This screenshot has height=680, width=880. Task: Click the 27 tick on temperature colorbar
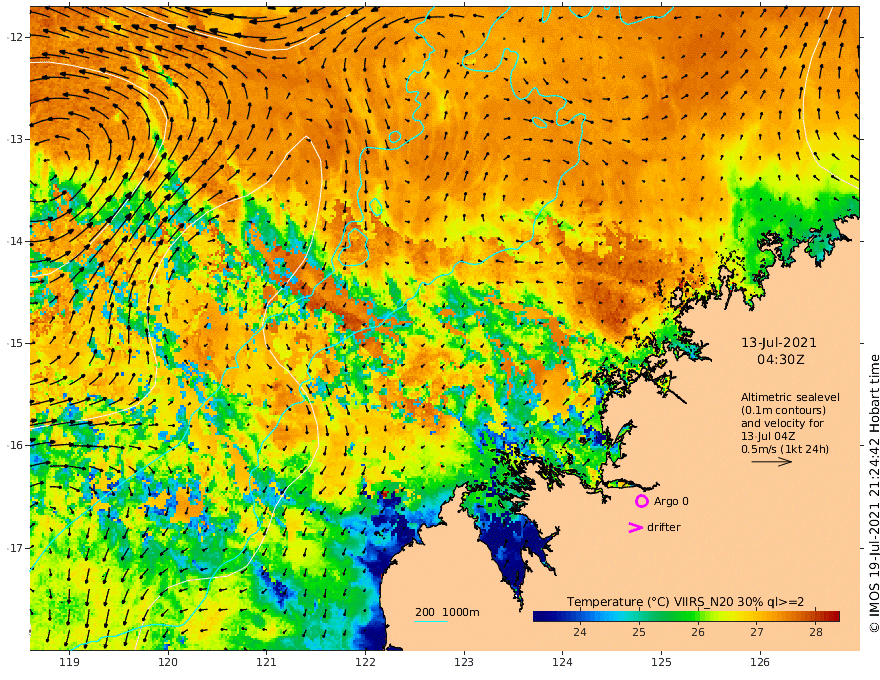pos(757,632)
